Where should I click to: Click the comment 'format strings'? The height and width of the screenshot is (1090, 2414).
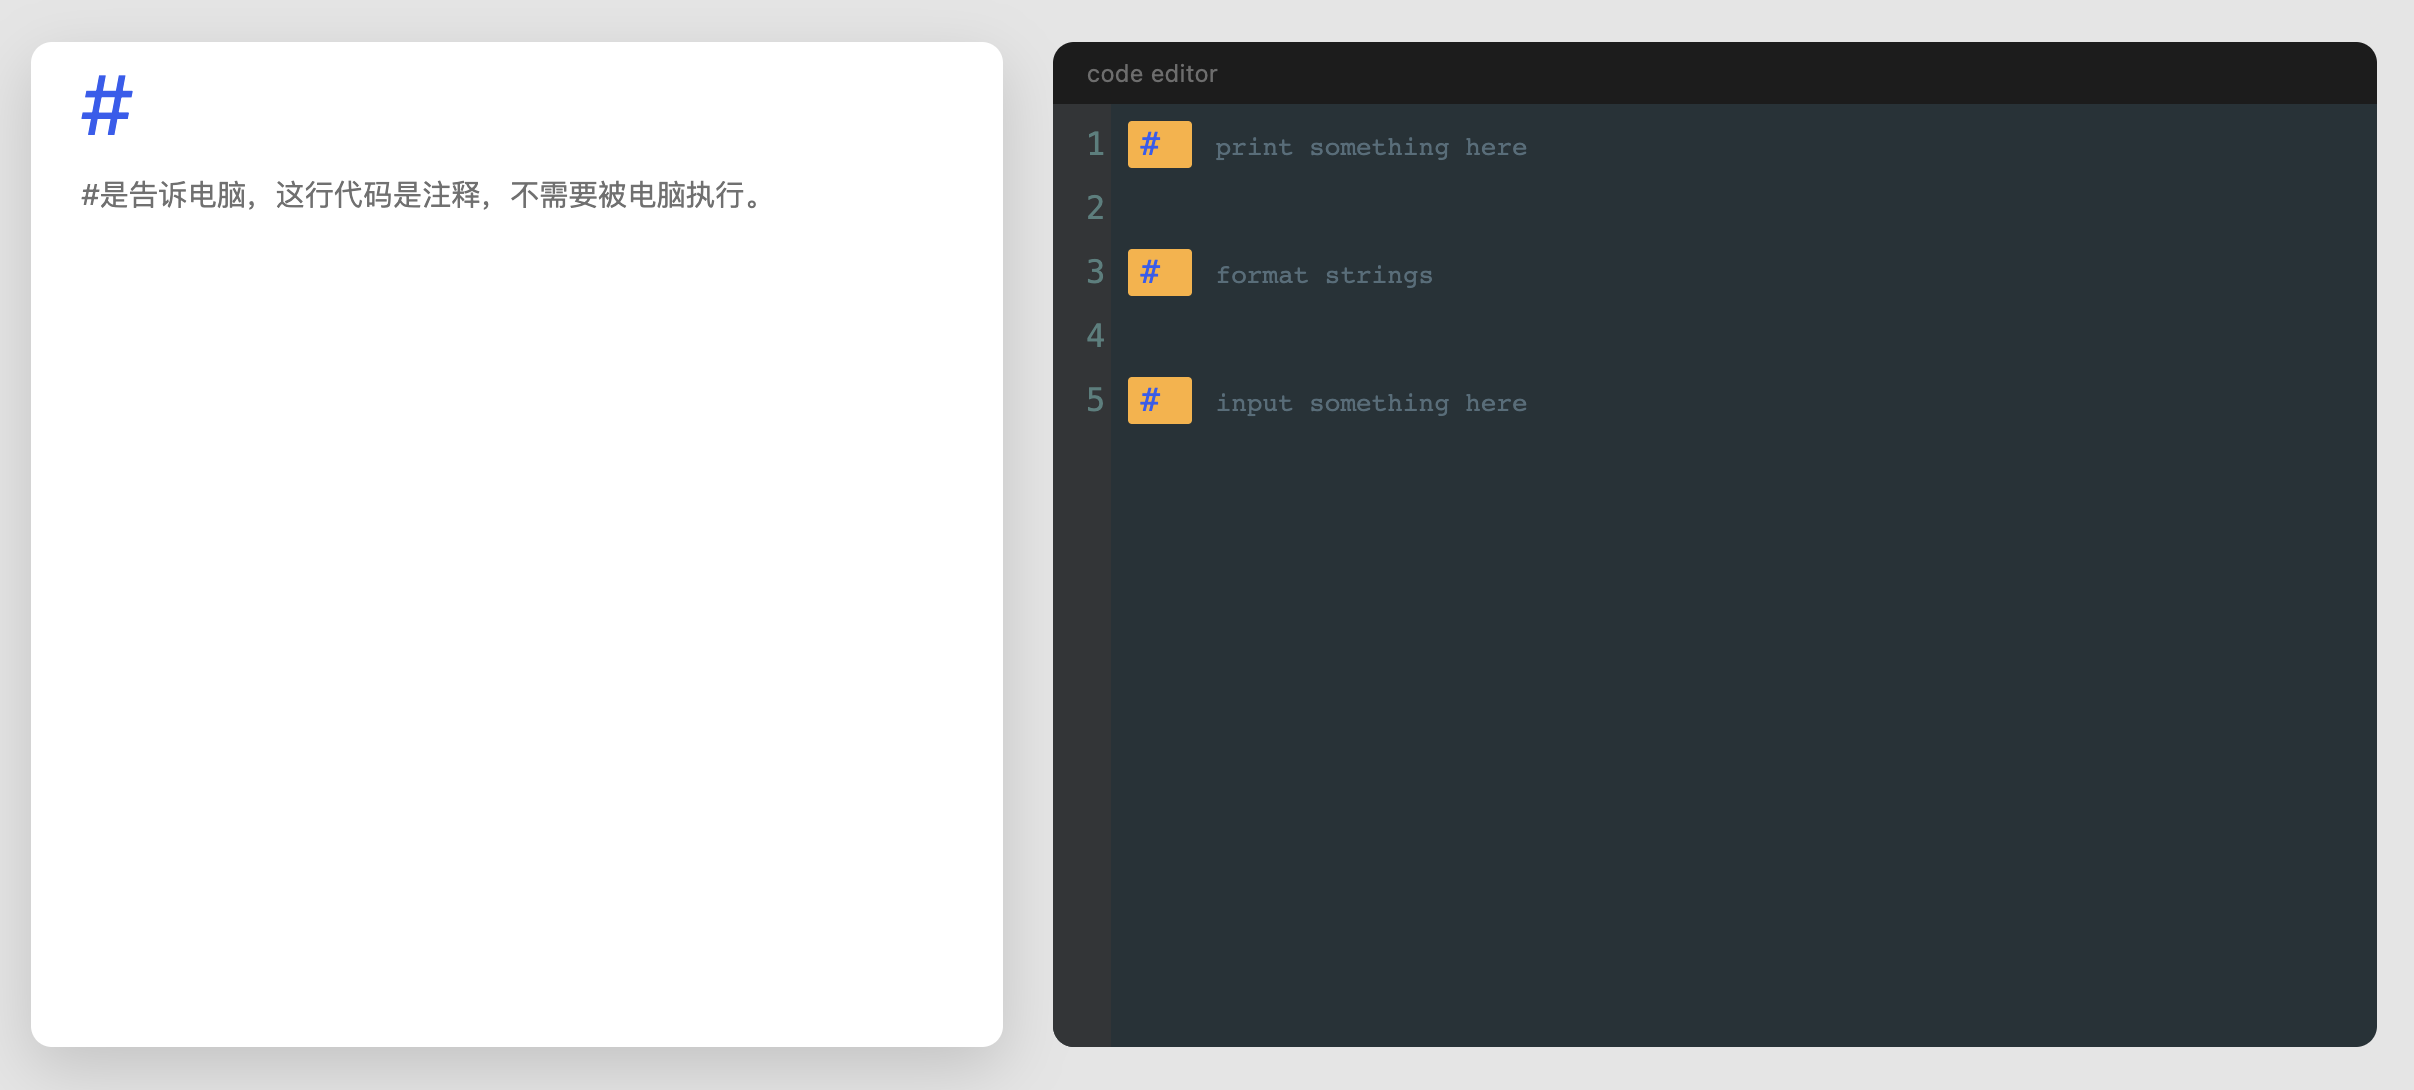[x=1324, y=275]
